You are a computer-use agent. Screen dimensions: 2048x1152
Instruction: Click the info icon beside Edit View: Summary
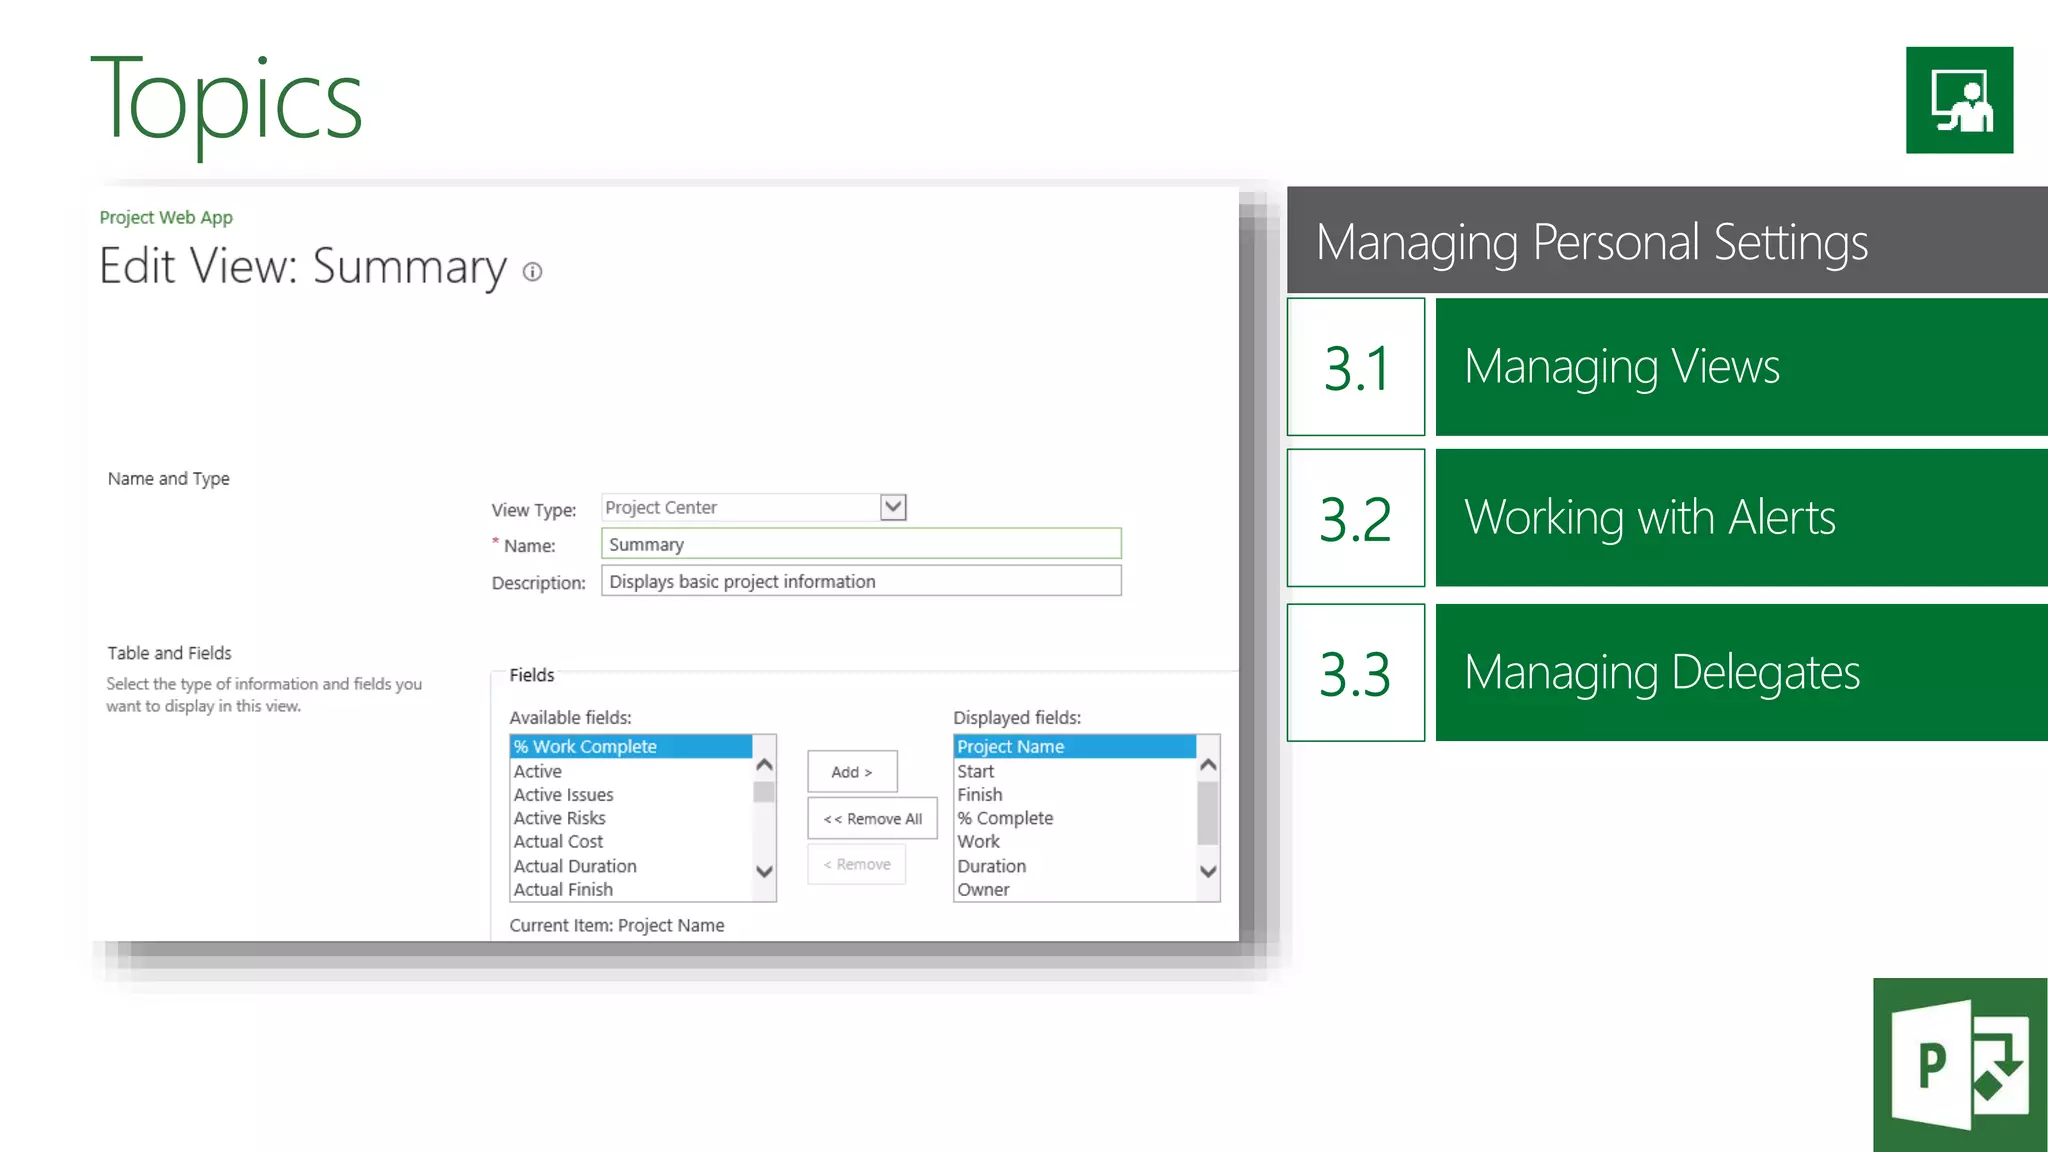(x=532, y=272)
